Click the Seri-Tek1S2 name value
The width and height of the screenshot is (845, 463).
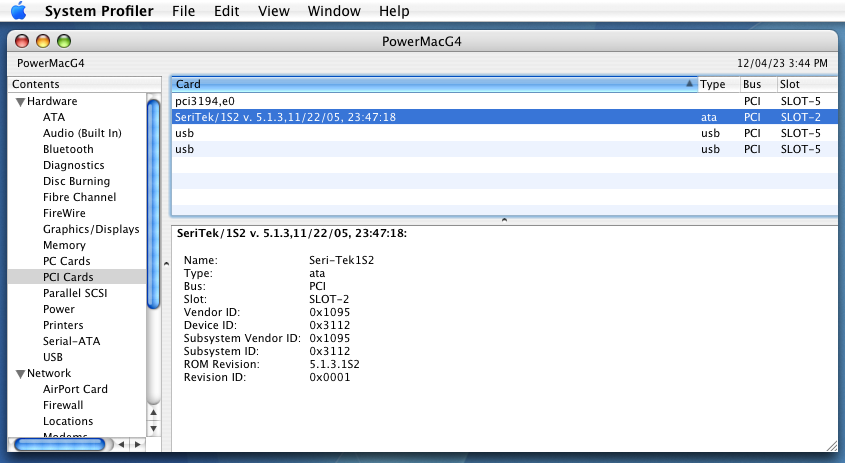(341, 260)
